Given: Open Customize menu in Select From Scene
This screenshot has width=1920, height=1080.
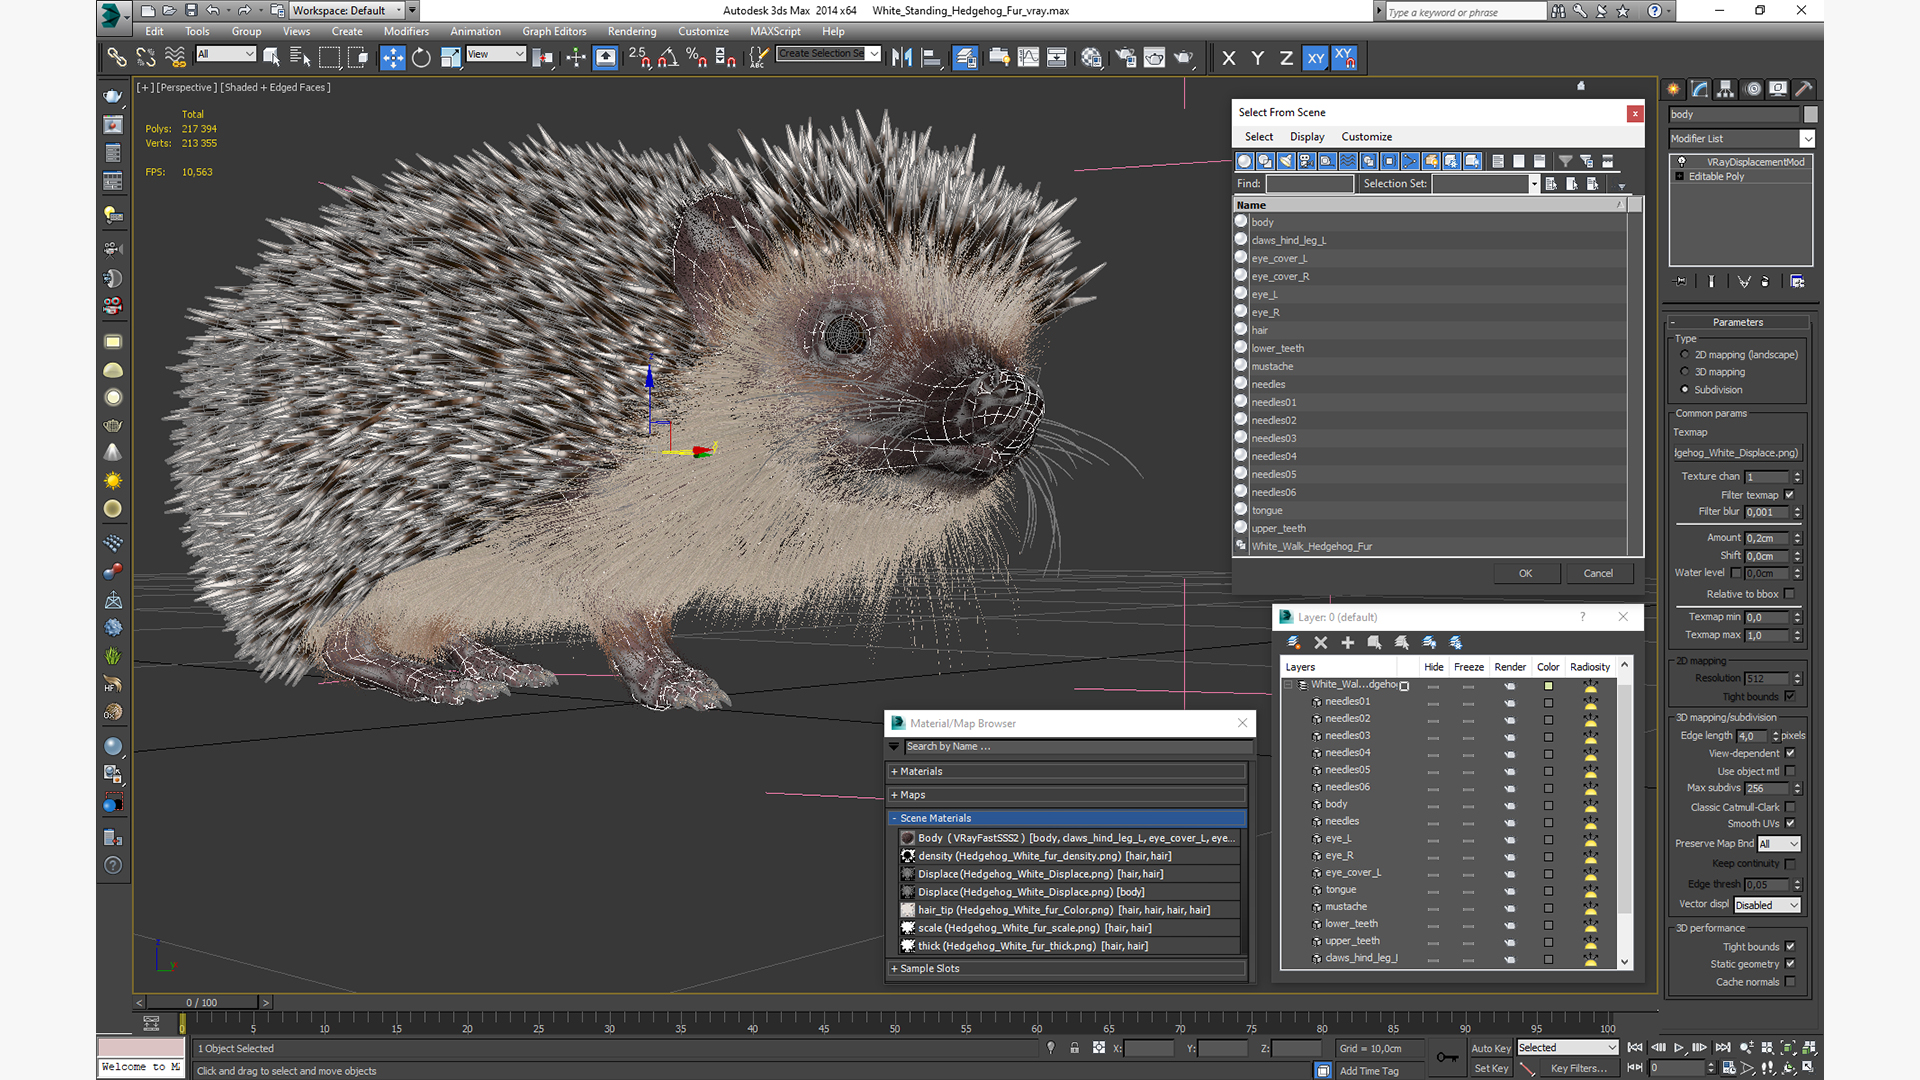Looking at the screenshot, I should click(x=1366, y=137).
